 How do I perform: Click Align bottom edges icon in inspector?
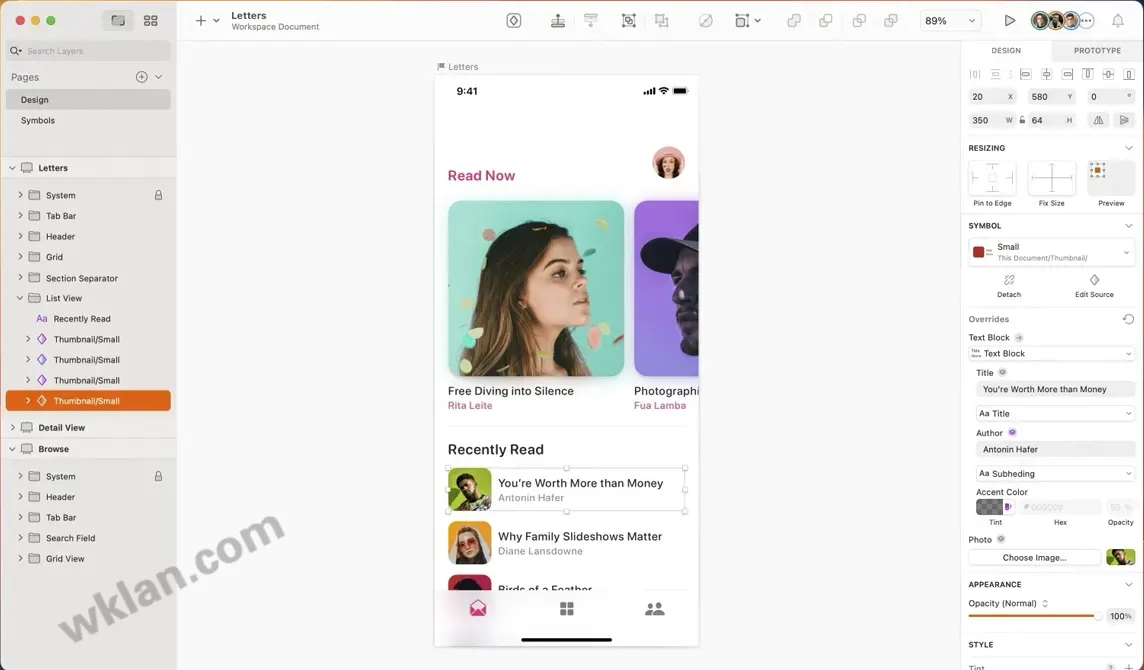[1129, 74]
